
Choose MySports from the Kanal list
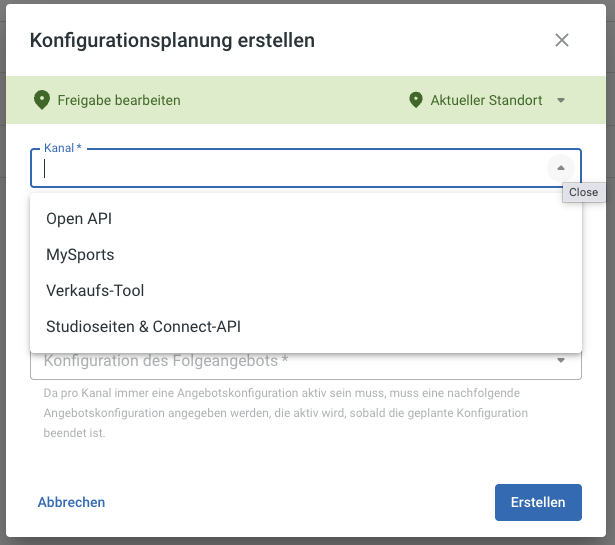[306, 255]
